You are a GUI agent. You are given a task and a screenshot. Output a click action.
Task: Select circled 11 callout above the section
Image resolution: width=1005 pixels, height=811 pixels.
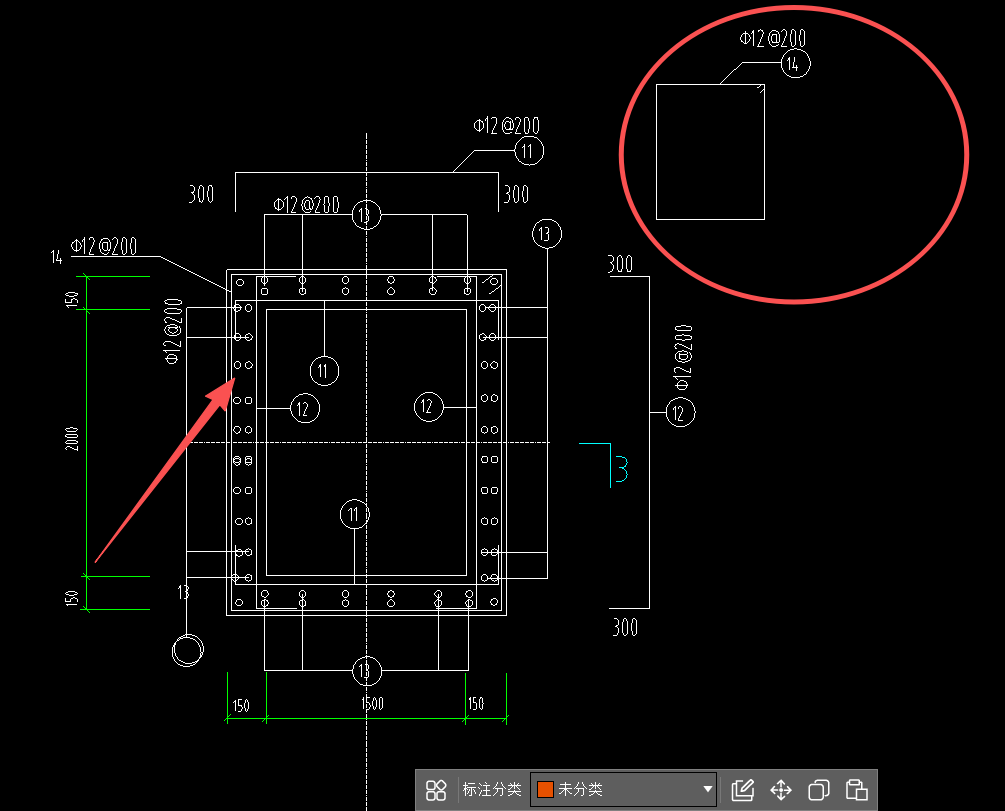click(x=529, y=151)
